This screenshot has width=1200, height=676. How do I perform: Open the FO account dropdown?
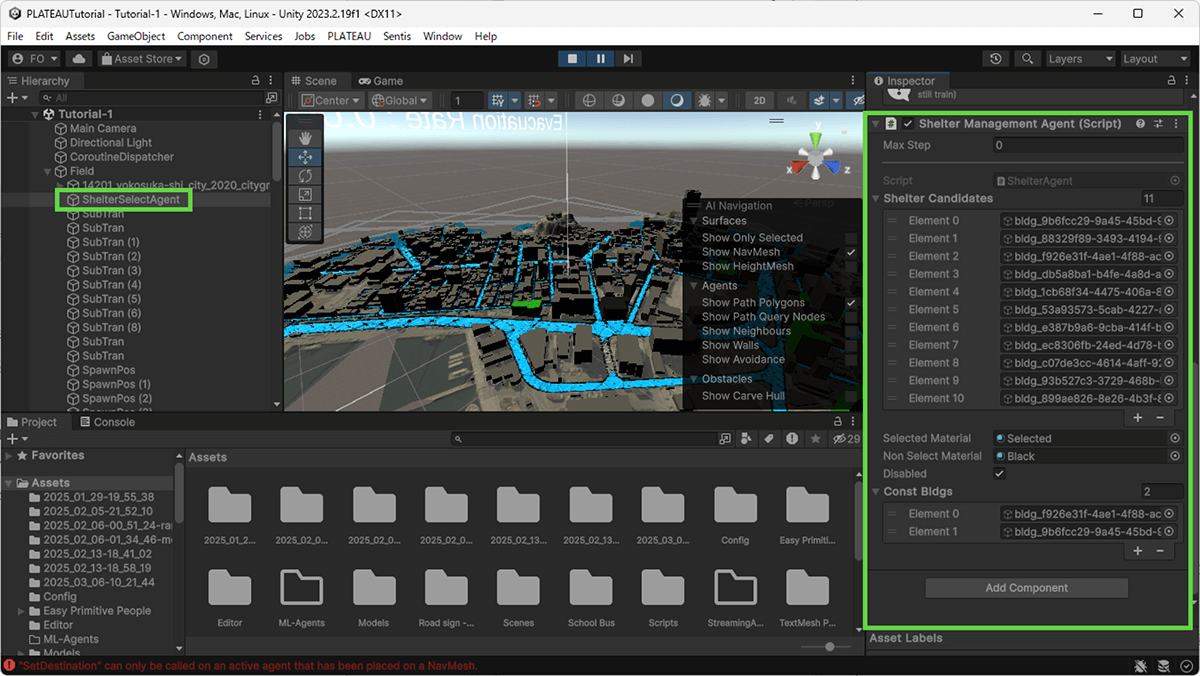tap(35, 59)
